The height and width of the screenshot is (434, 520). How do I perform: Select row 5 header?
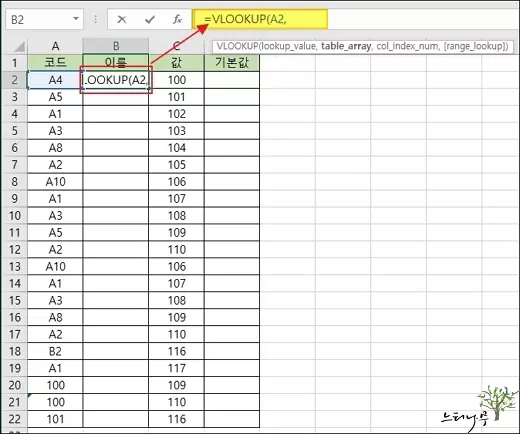tap(14, 131)
